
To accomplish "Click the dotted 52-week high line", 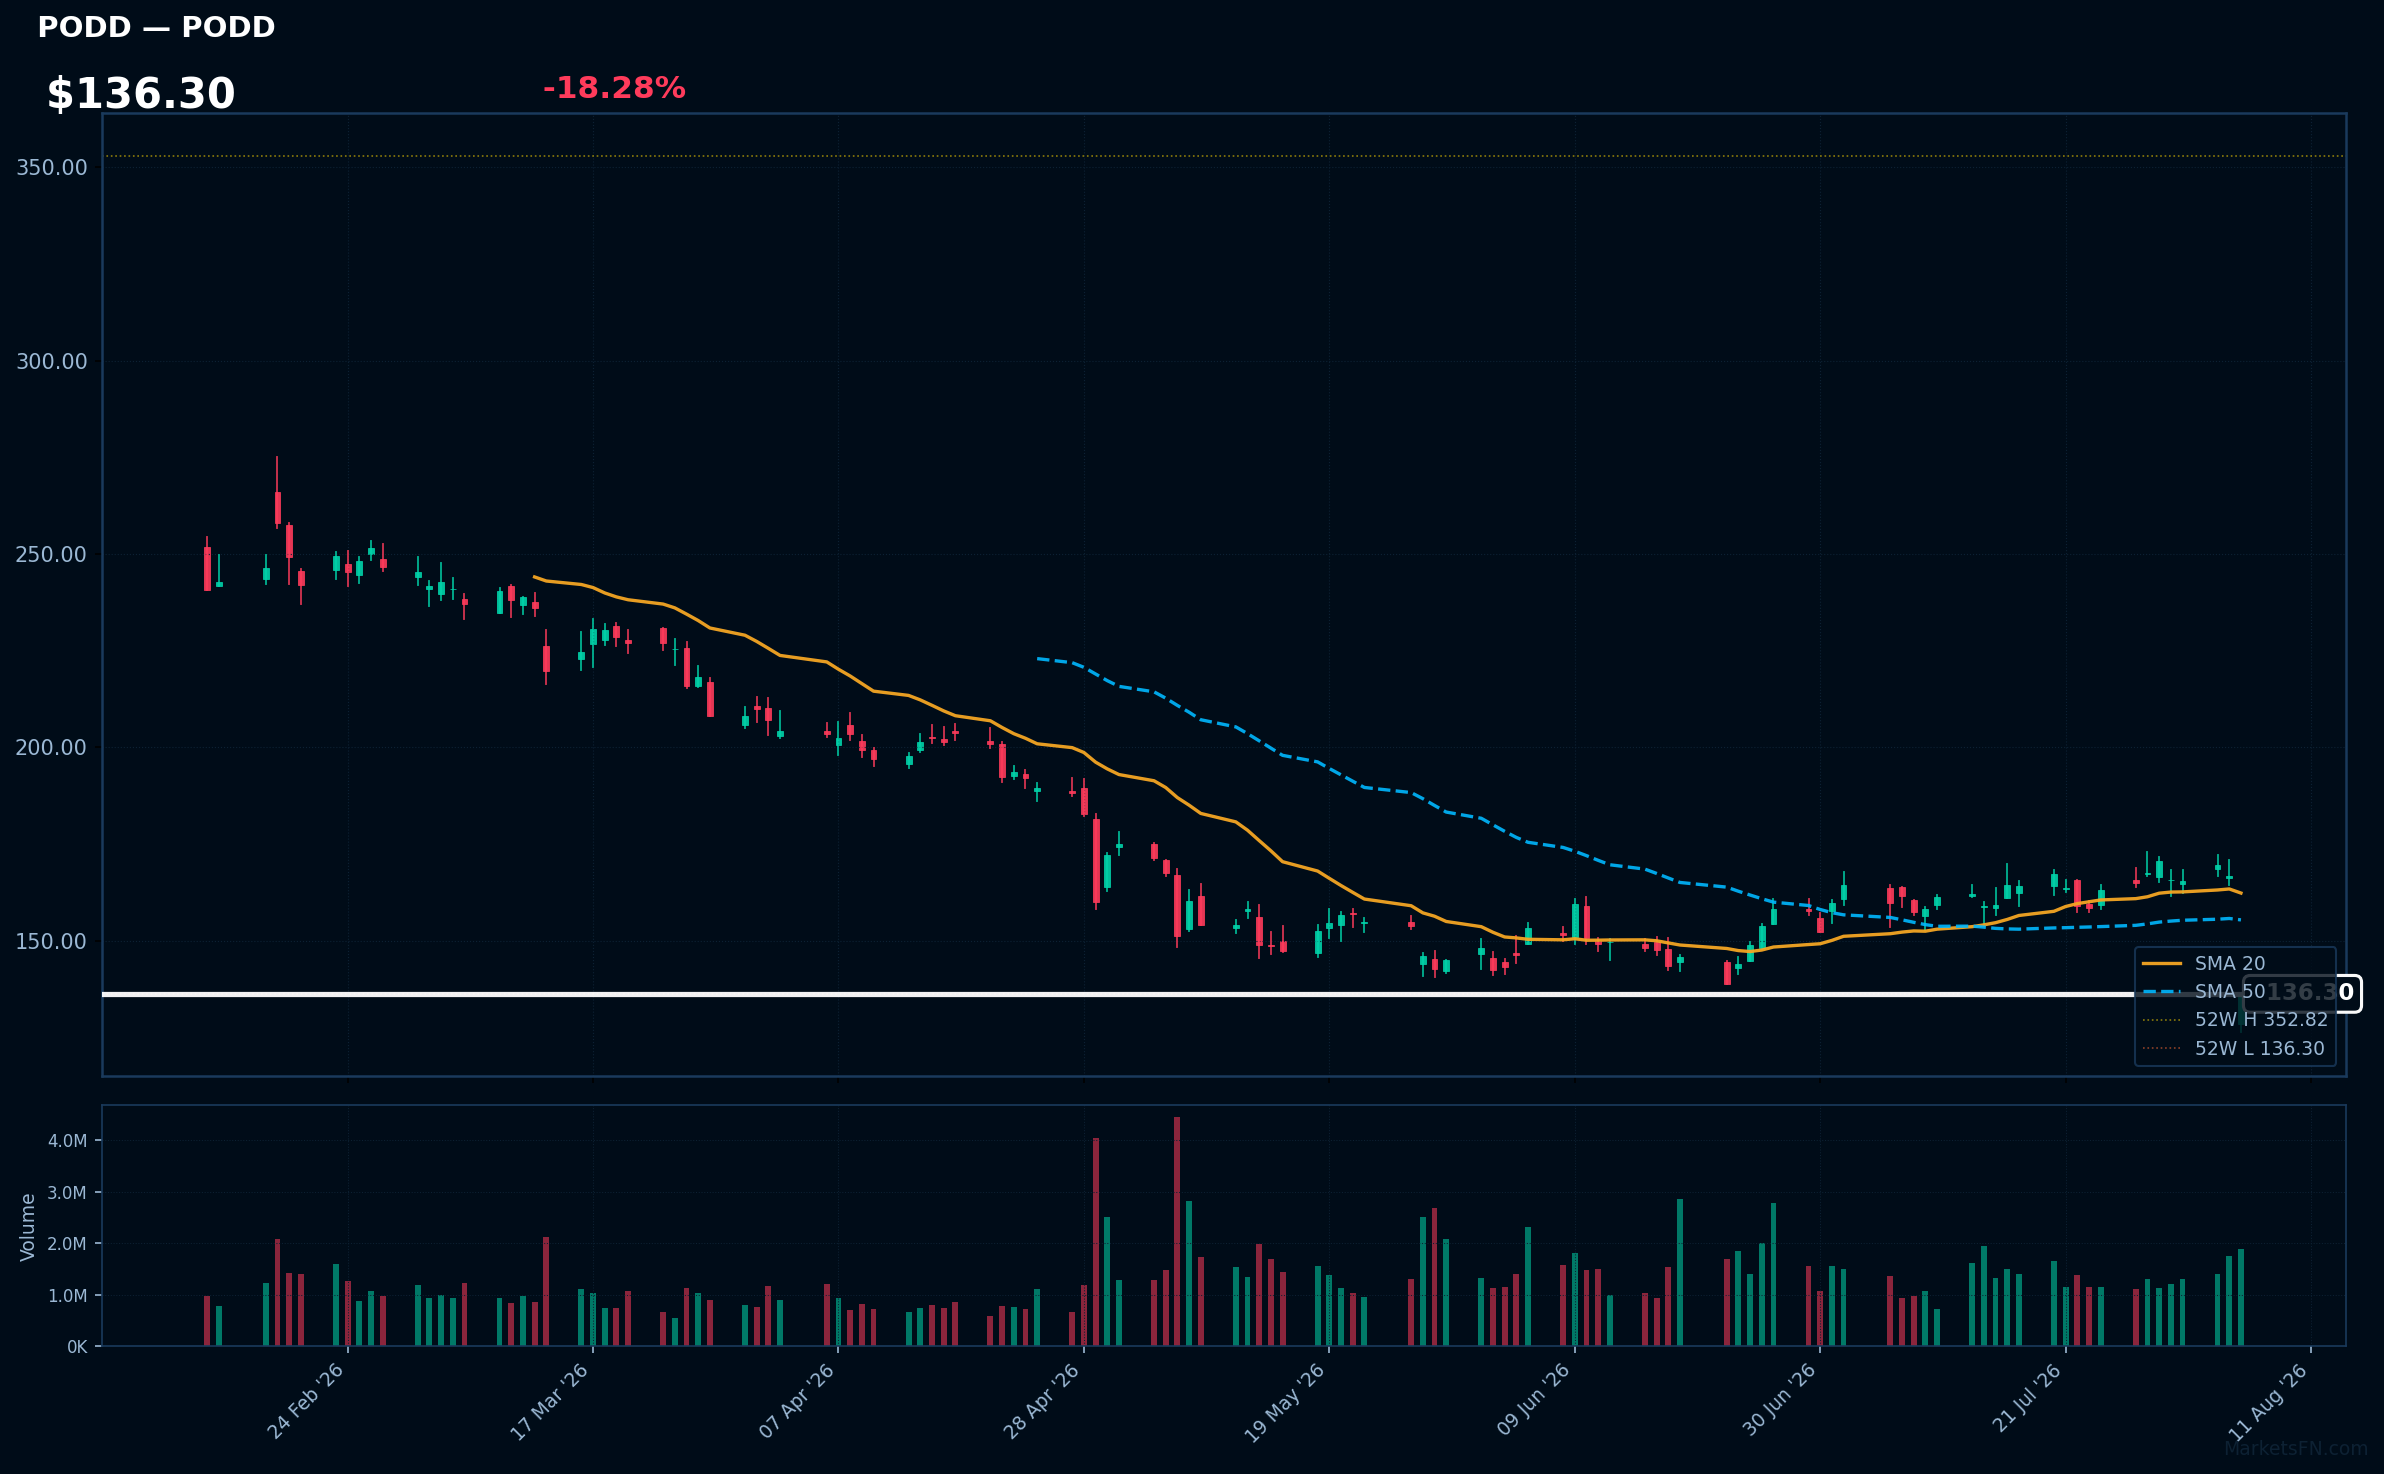I will click(1224, 156).
